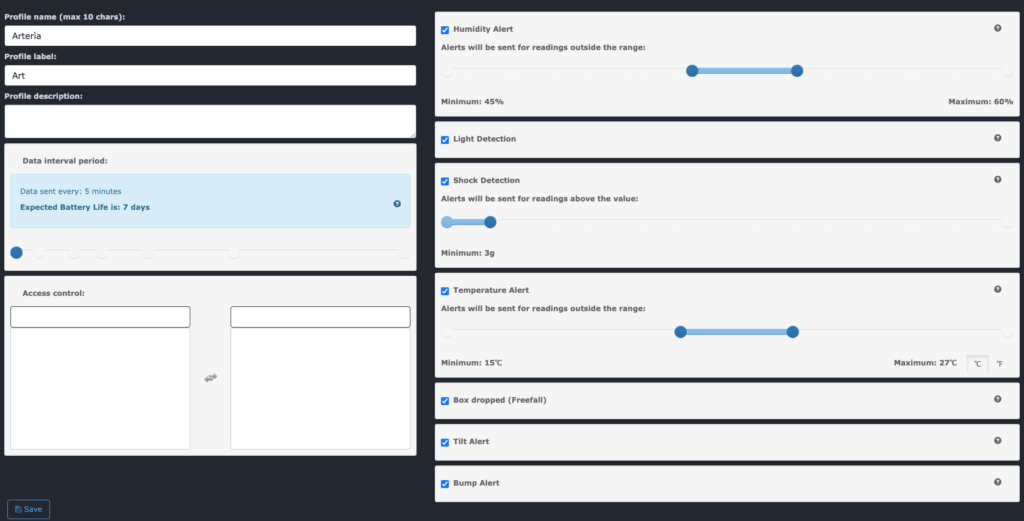Click the Light Detection help icon
Viewport: 1024px width, 521px height.
[997, 138]
